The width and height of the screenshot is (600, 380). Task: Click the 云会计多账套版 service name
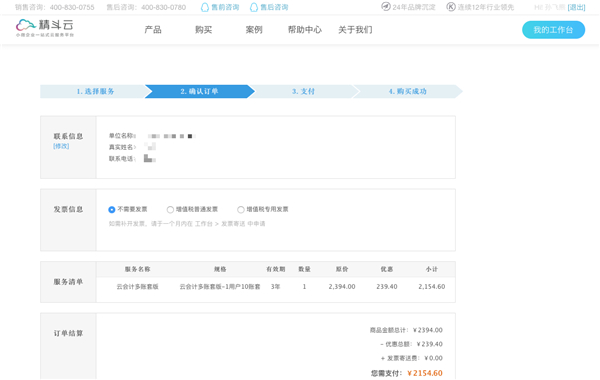click(137, 287)
